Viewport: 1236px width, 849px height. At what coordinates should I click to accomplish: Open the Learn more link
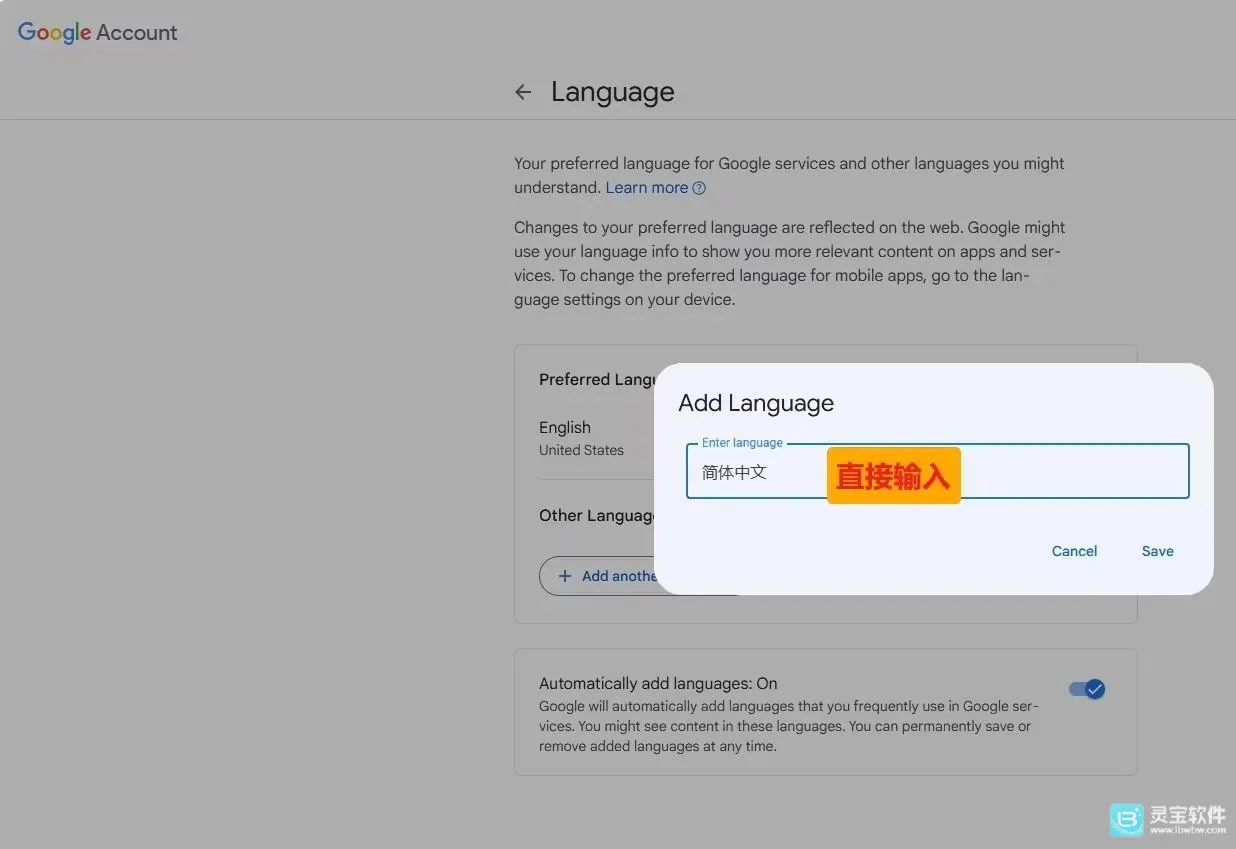pyautogui.click(x=647, y=188)
